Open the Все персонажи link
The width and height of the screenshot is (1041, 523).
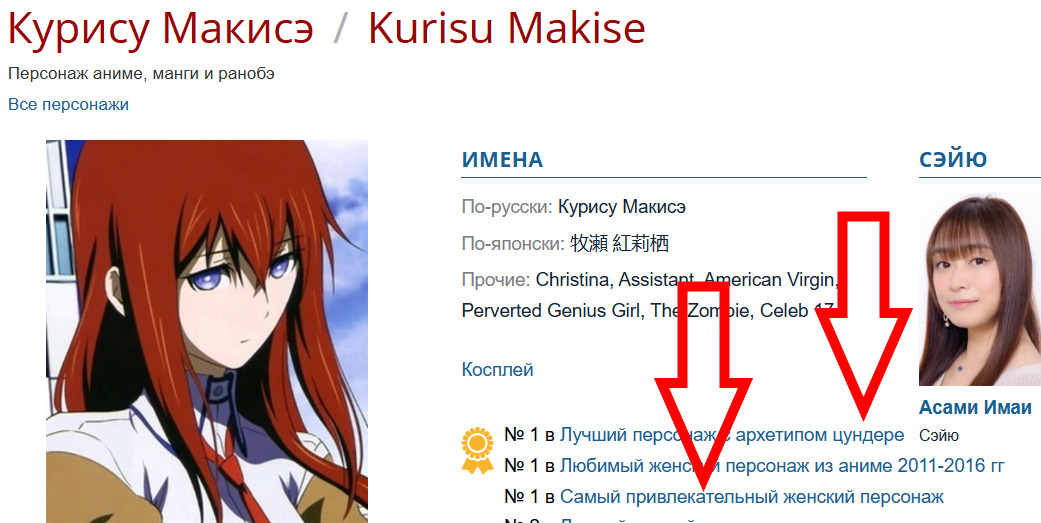click(x=68, y=104)
